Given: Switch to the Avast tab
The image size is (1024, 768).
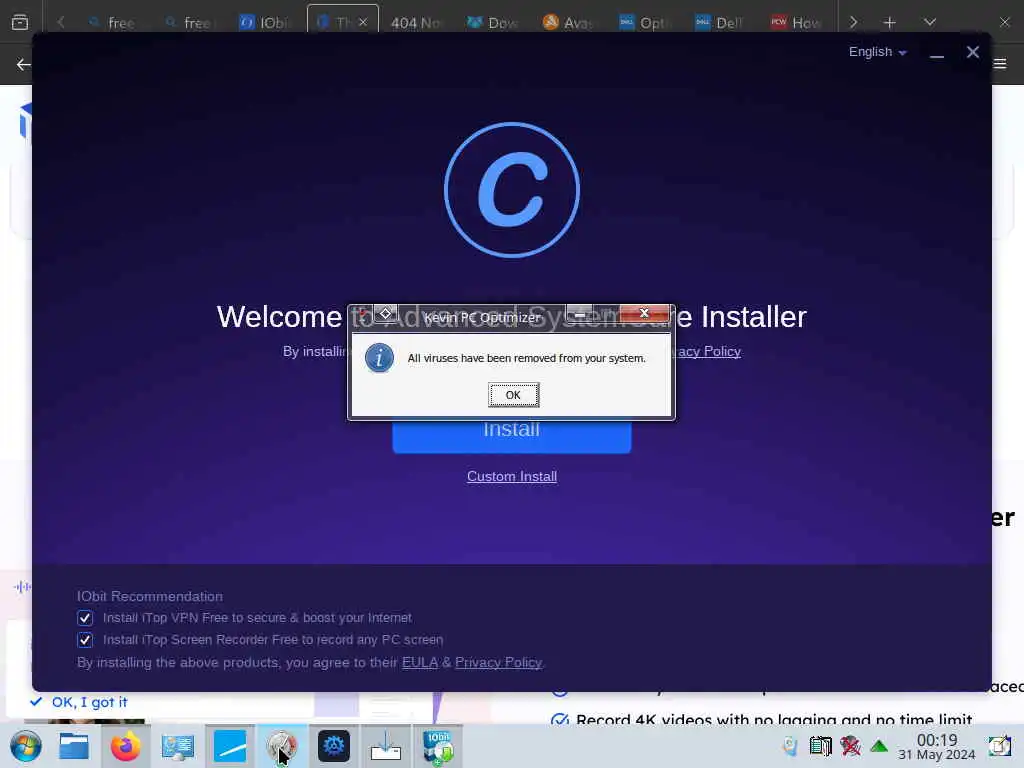Looking at the screenshot, I should 569,23.
